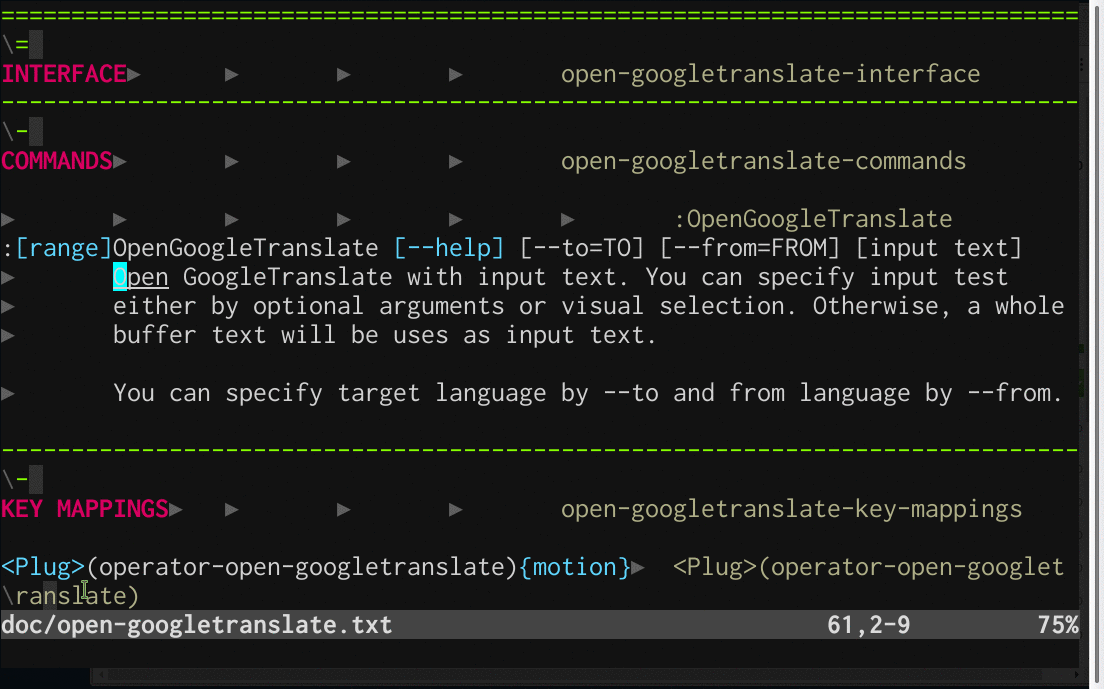Image resolution: width=1104 pixels, height=689 pixels.
Task: Click the tab marker right after COMMANDS
Action: coord(120,162)
